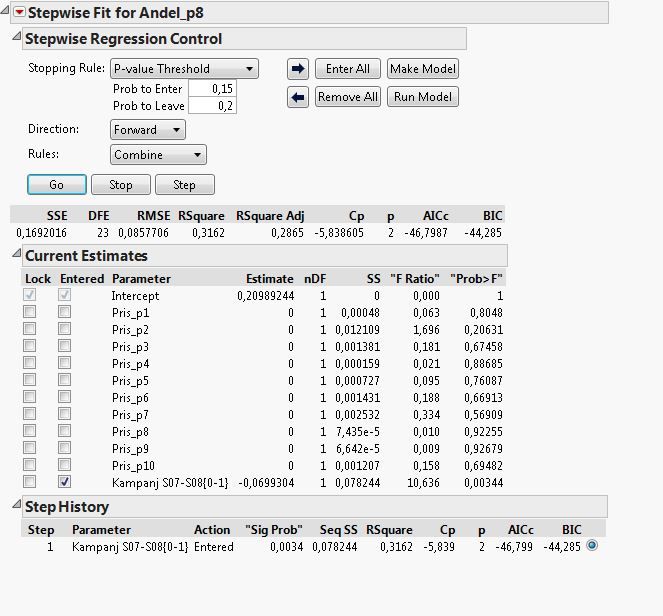
Task: Check the Entered box for Pris_p2
Action: (x=65, y=329)
